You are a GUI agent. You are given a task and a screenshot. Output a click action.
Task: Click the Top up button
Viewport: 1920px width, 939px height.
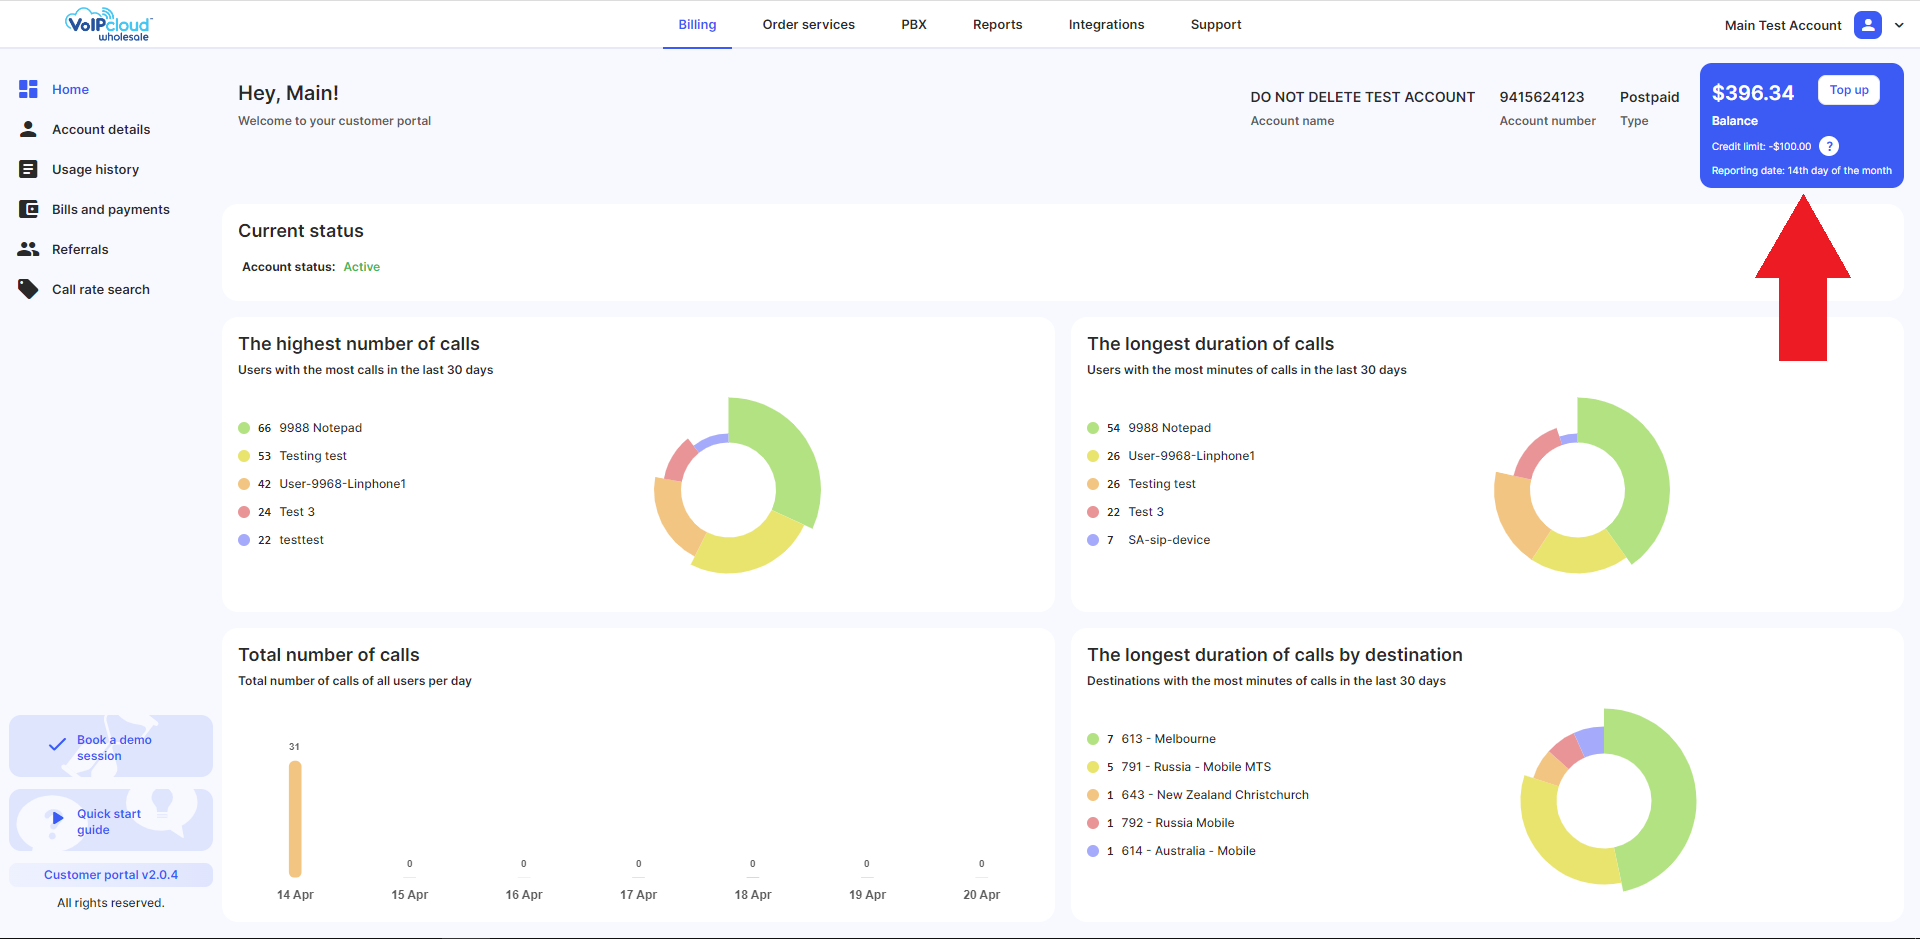(x=1849, y=90)
